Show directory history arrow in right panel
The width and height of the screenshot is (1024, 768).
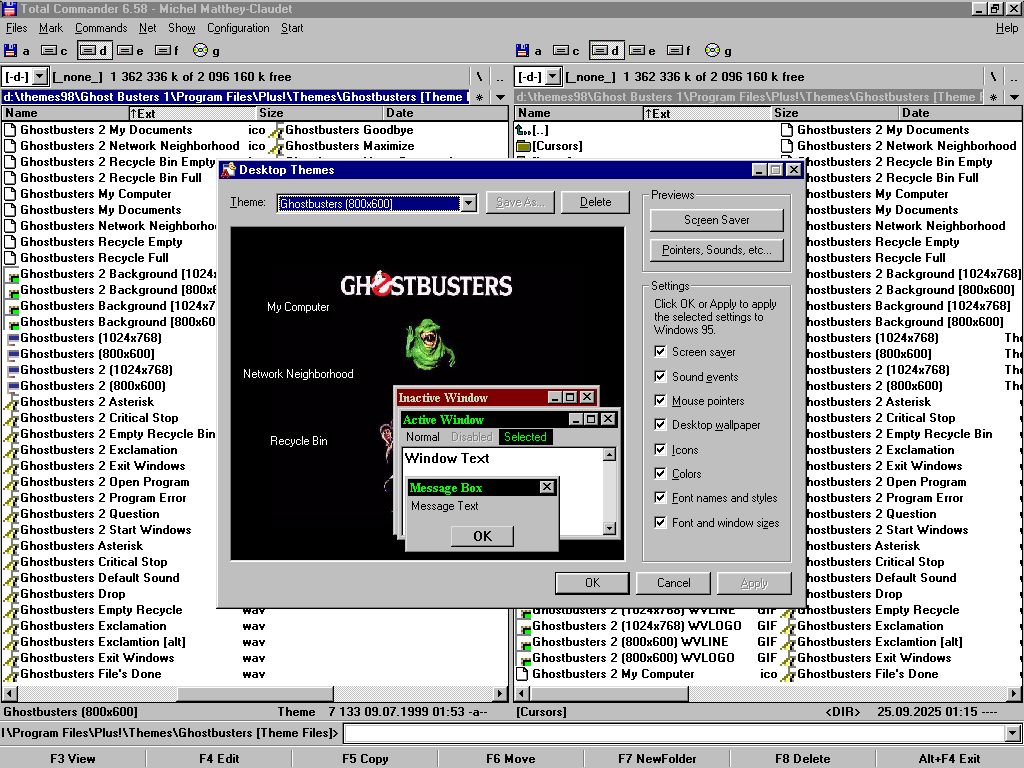coord(1012,97)
